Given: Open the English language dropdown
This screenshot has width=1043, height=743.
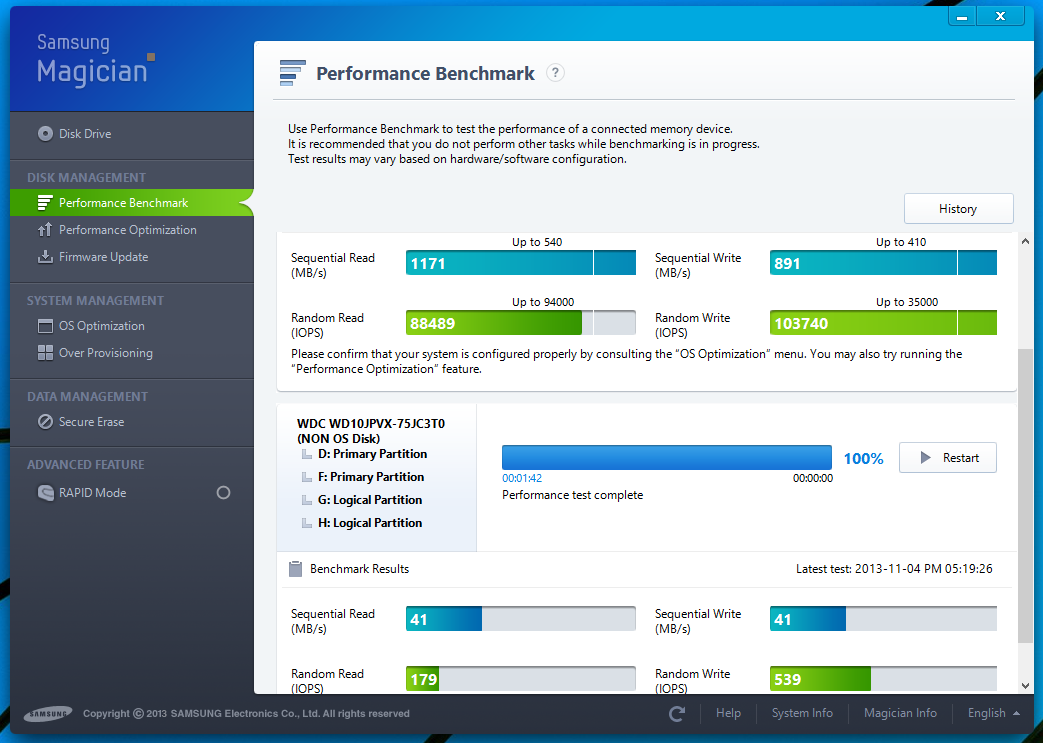Looking at the screenshot, I should (x=994, y=713).
